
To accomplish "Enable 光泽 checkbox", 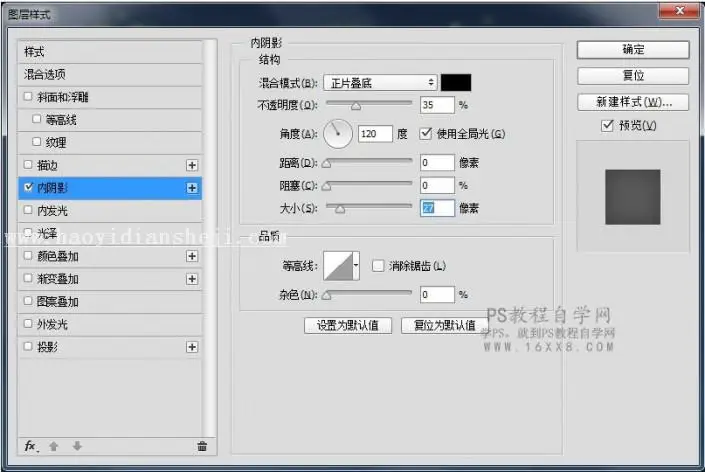I will pos(28,232).
